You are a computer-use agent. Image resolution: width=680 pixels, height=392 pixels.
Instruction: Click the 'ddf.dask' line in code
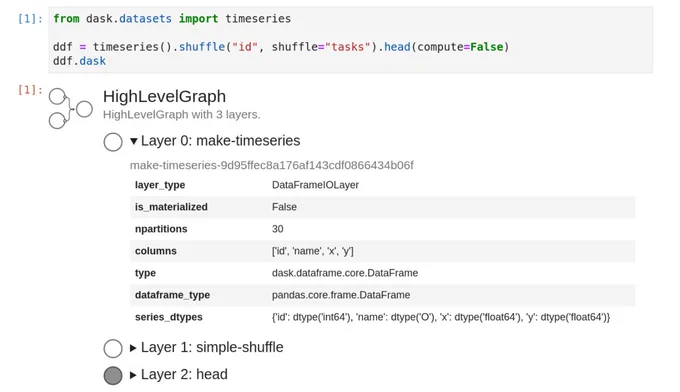coord(79,61)
